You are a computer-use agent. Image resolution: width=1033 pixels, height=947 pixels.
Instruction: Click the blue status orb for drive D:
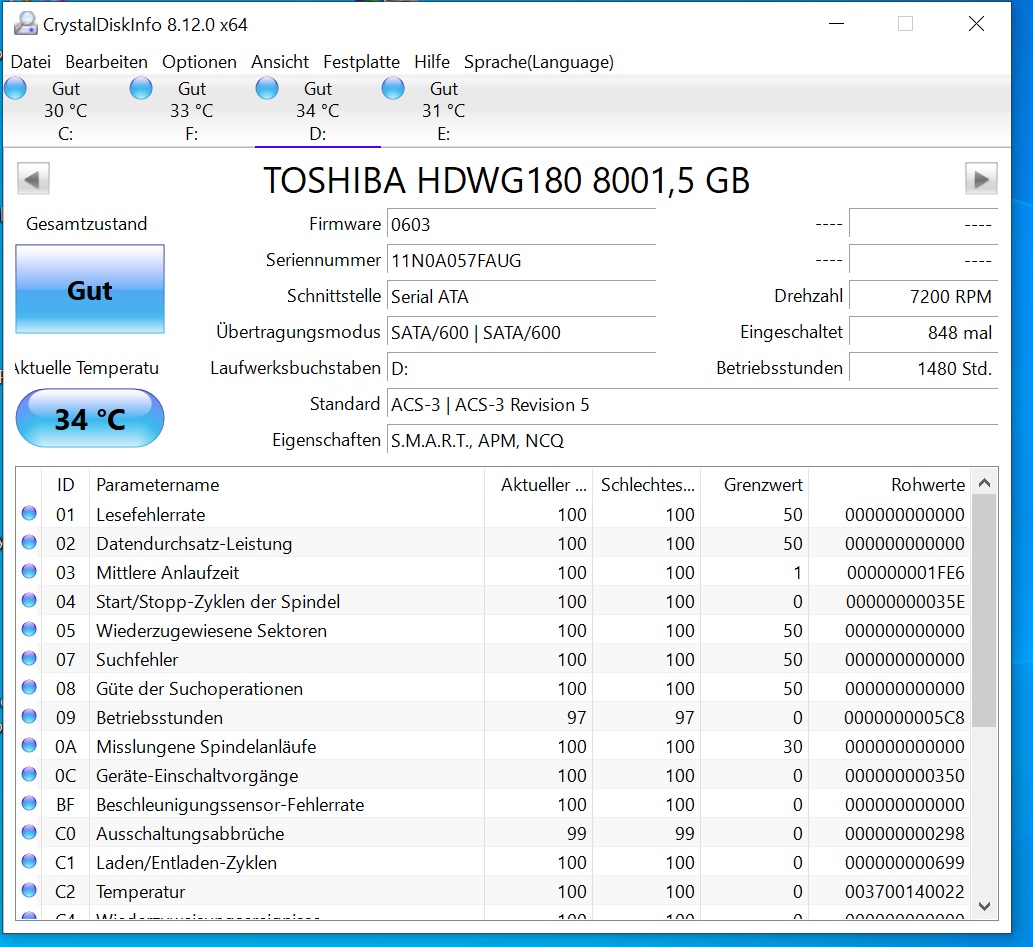(267, 88)
